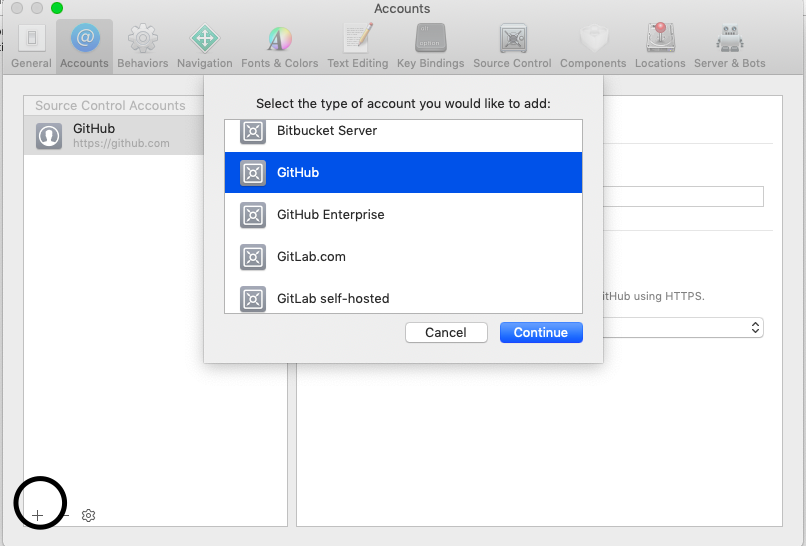The width and height of the screenshot is (806, 546).
Task: Select GitHub Enterprise account type
Action: point(404,214)
